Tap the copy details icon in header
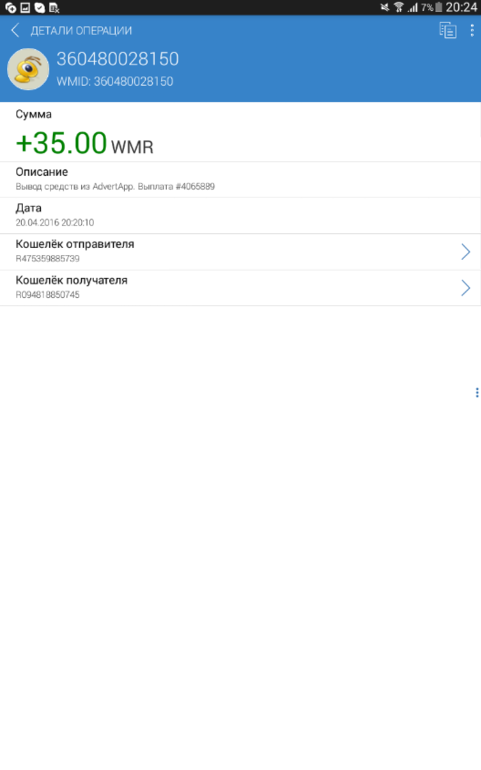The width and height of the screenshot is (481, 770). [448, 30]
